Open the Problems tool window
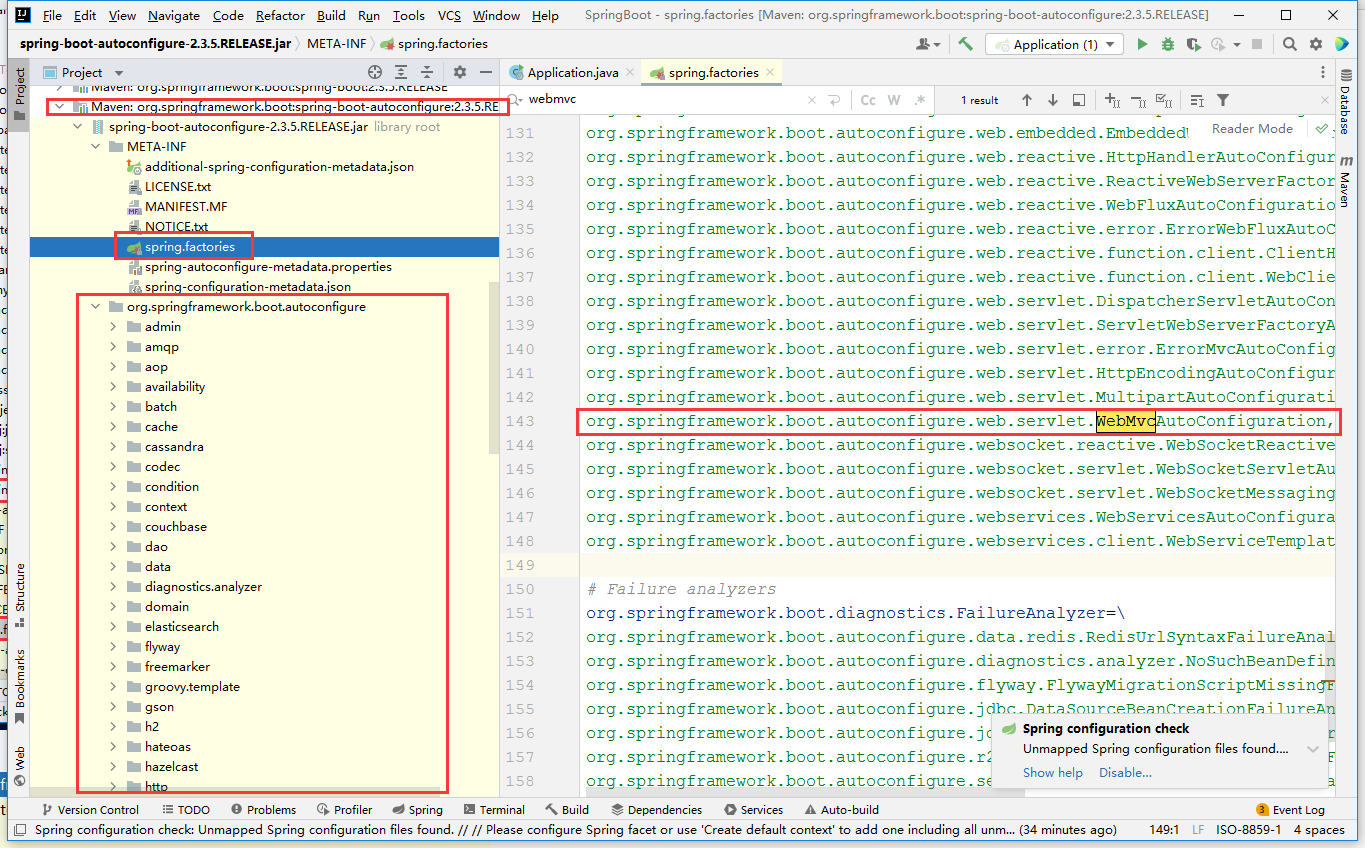Screen dimensions: 1365x848 (x=263, y=810)
